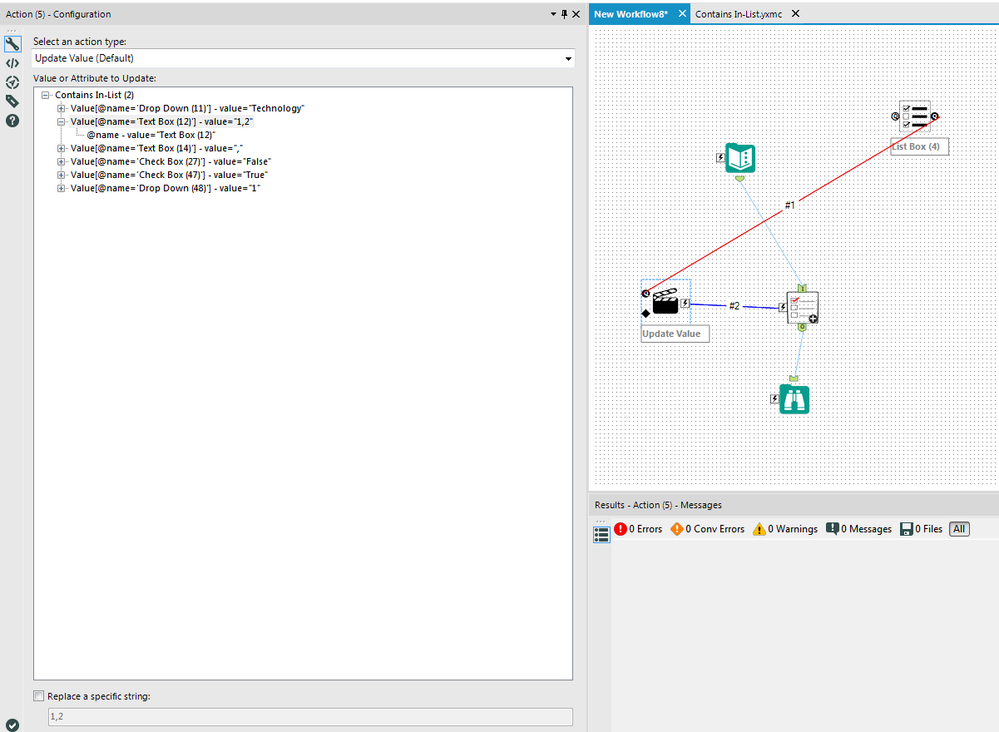Select Contains In-List (2) root node
The image size is (999, 732).
point(94,95)
